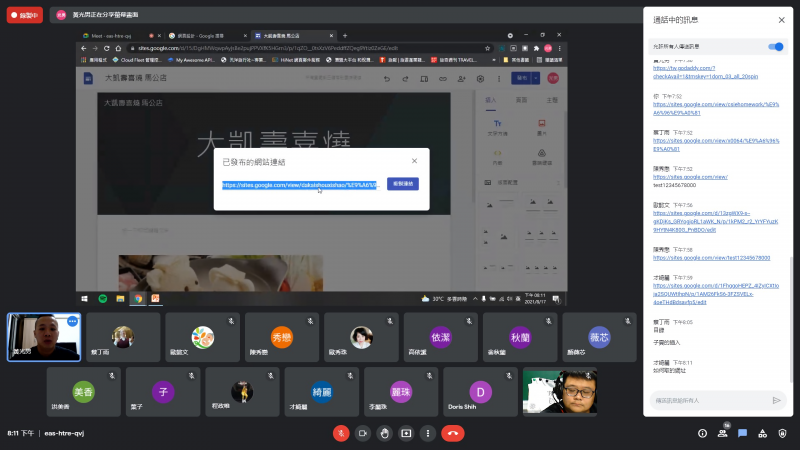The image size is (800, 450).
Task: Open host controls shield icon
Action: pyautogui.click(x=783, y=433)
